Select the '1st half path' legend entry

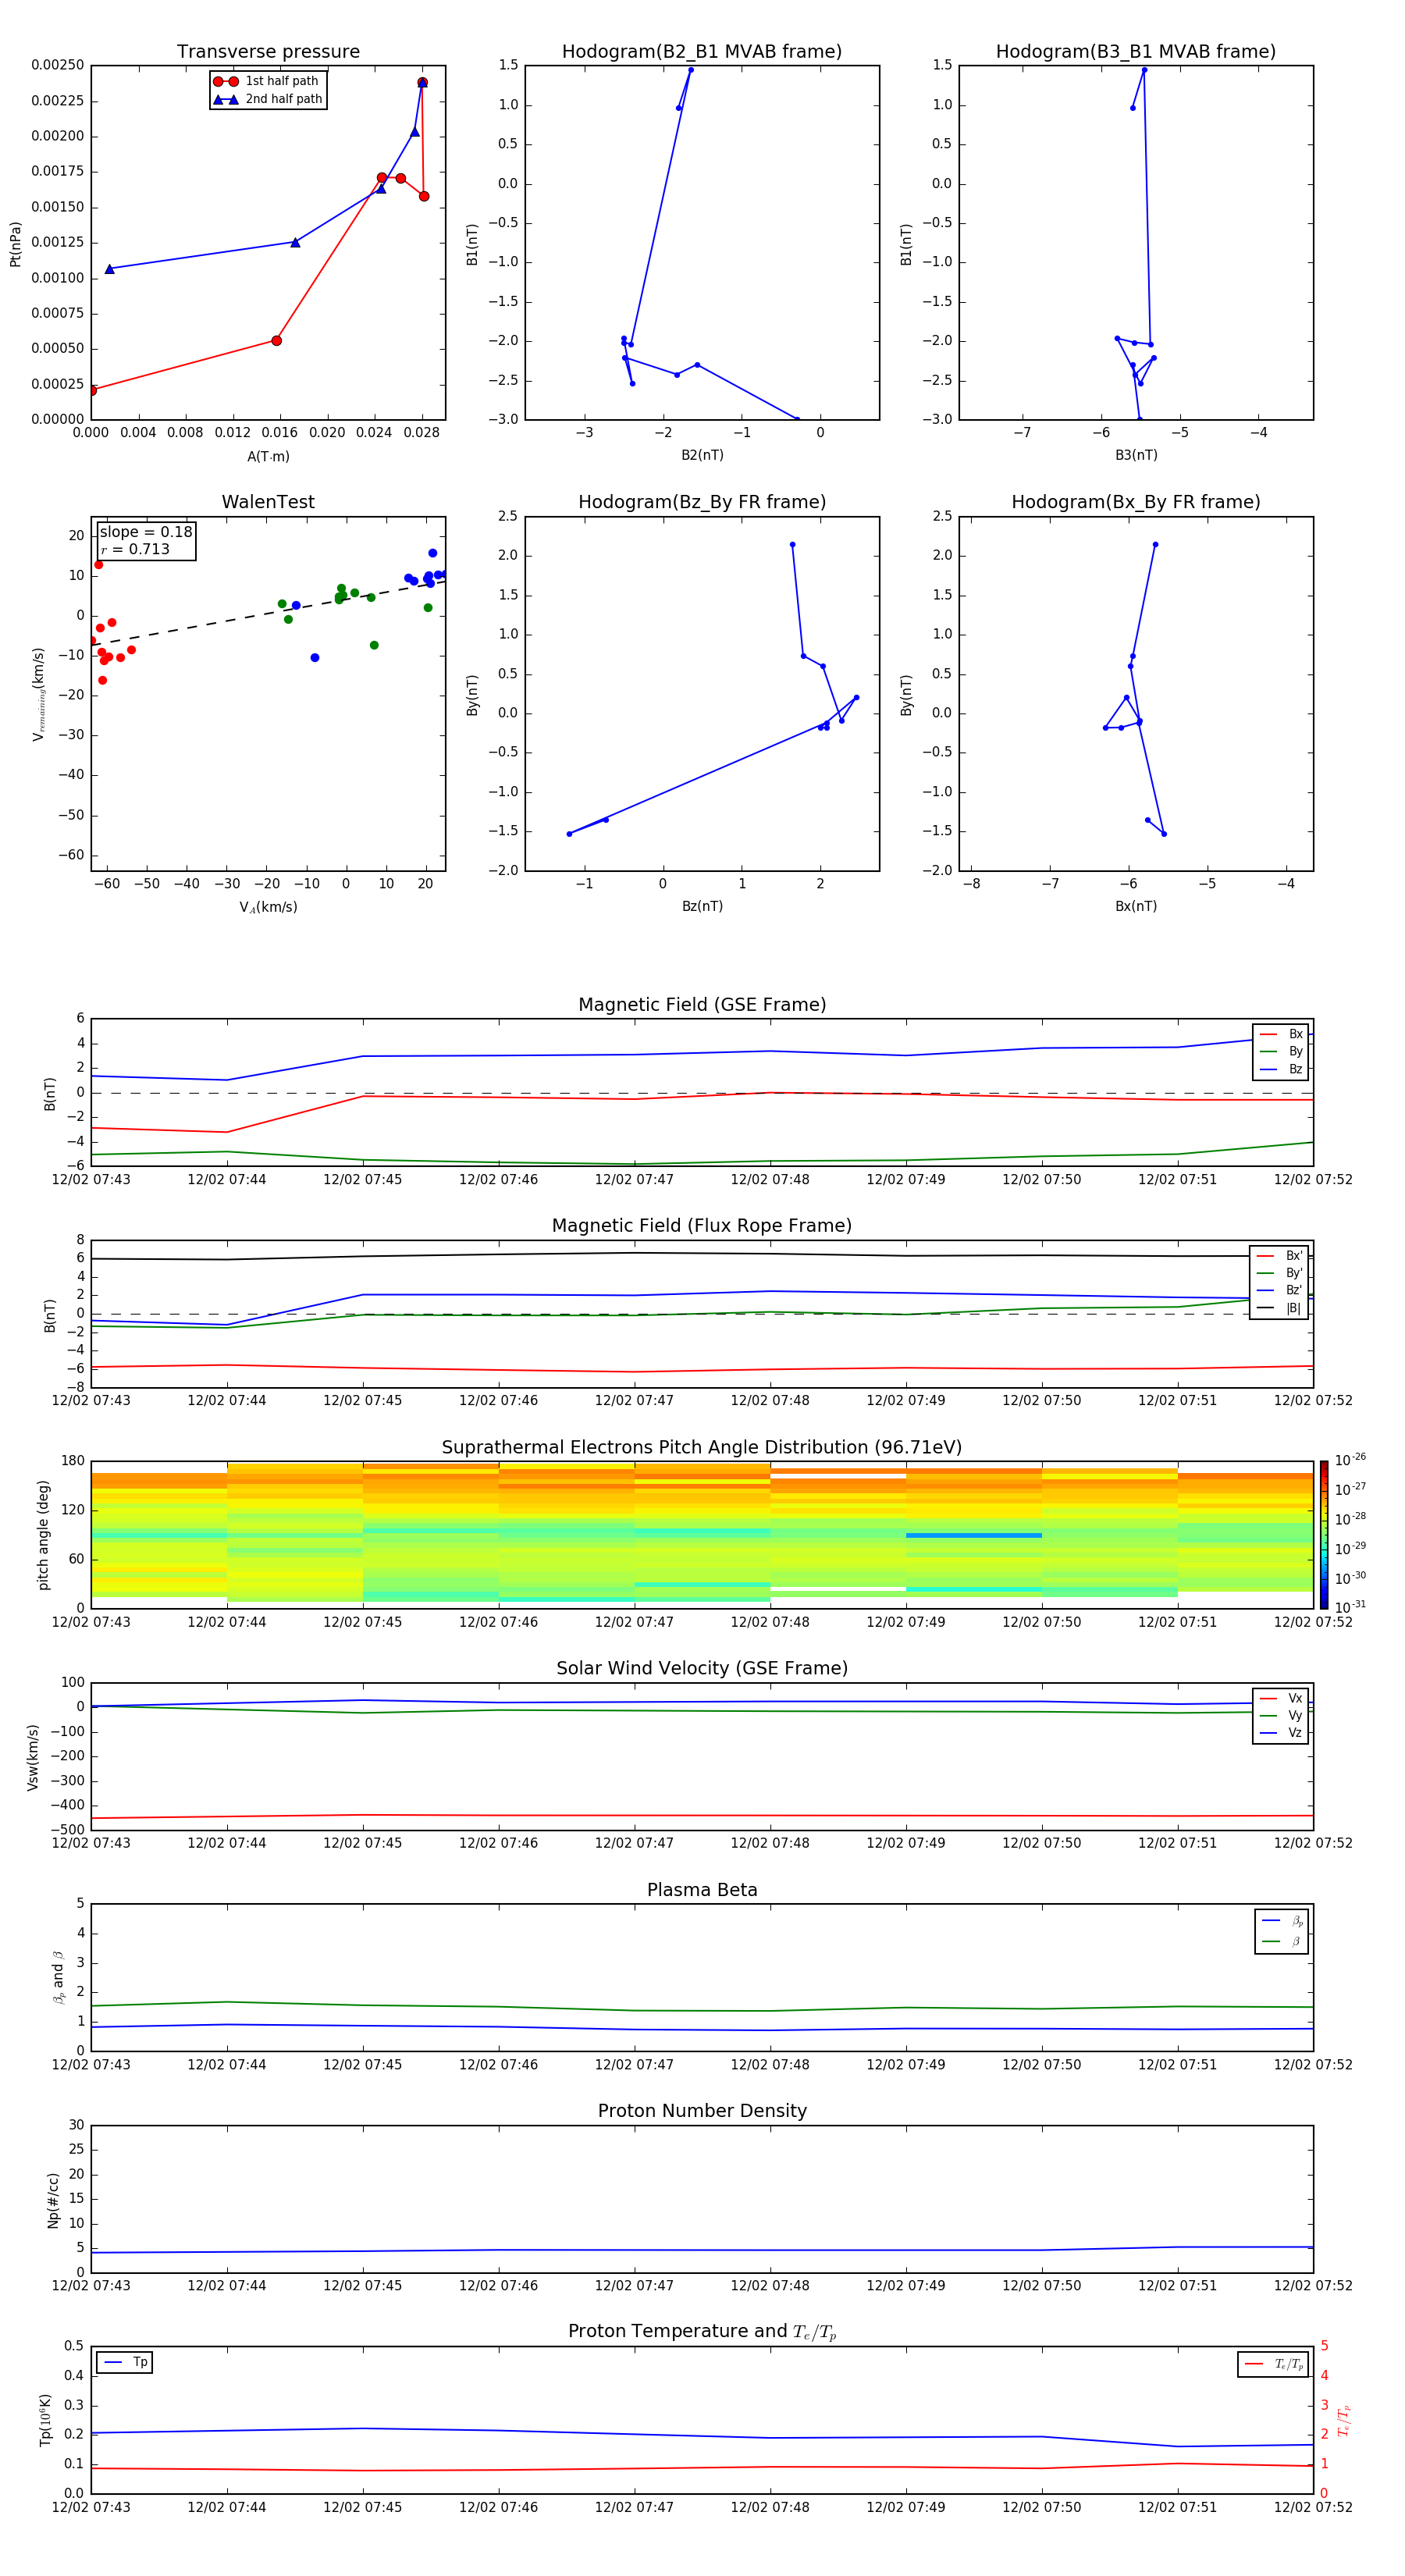coord(268,81)
